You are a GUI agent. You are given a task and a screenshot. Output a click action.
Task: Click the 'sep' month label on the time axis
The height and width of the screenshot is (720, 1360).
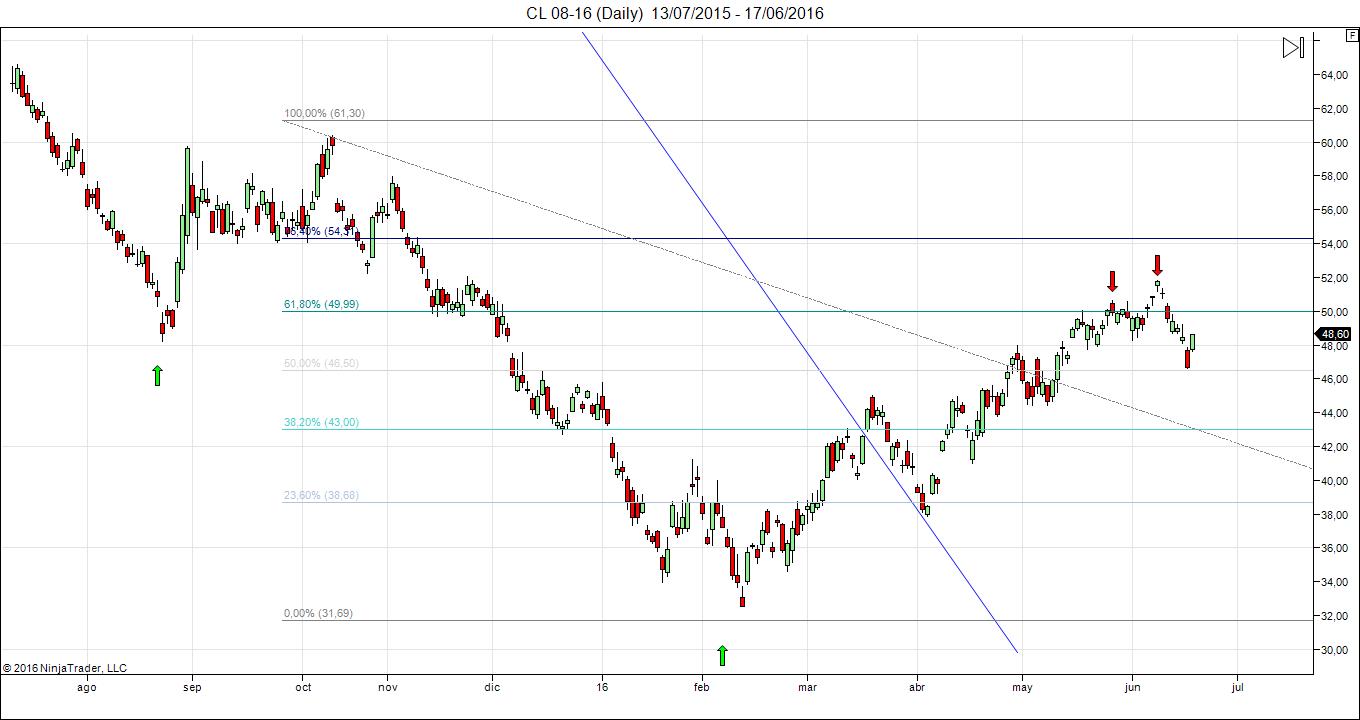[x=193, y=687]
